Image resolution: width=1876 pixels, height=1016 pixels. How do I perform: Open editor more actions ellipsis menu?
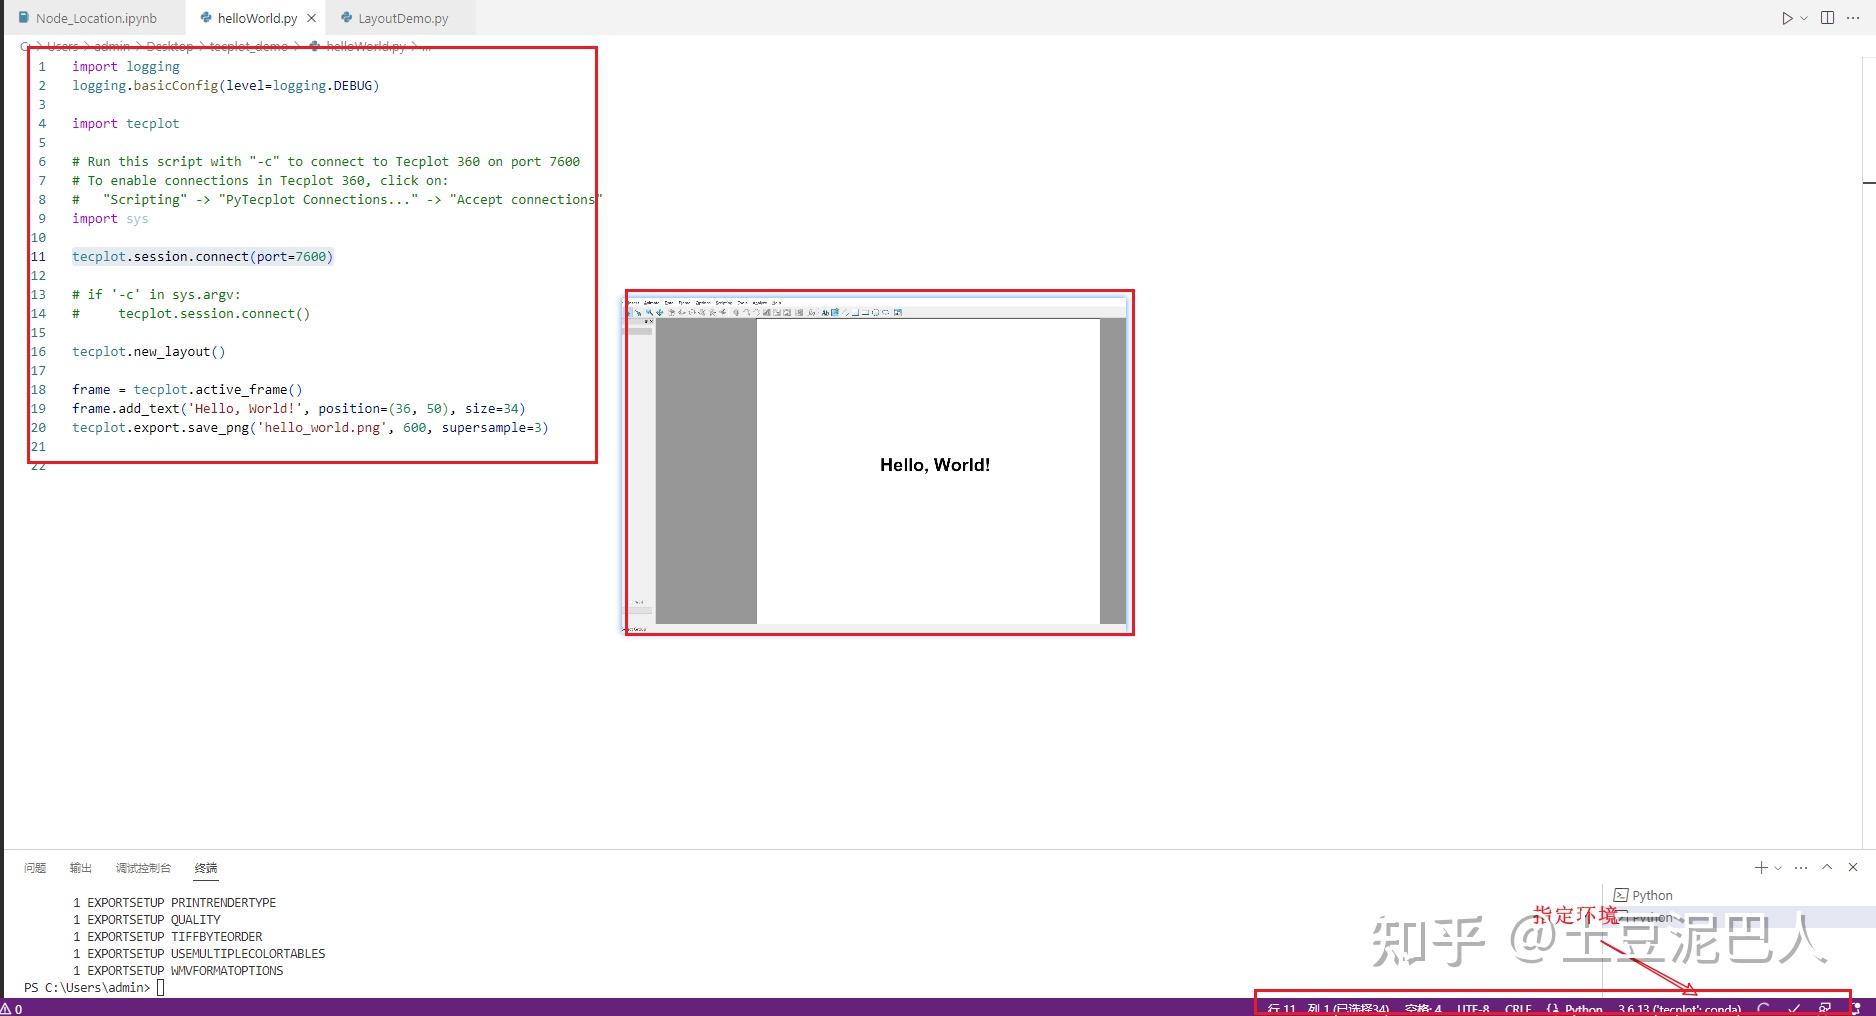pos(1853,18)
